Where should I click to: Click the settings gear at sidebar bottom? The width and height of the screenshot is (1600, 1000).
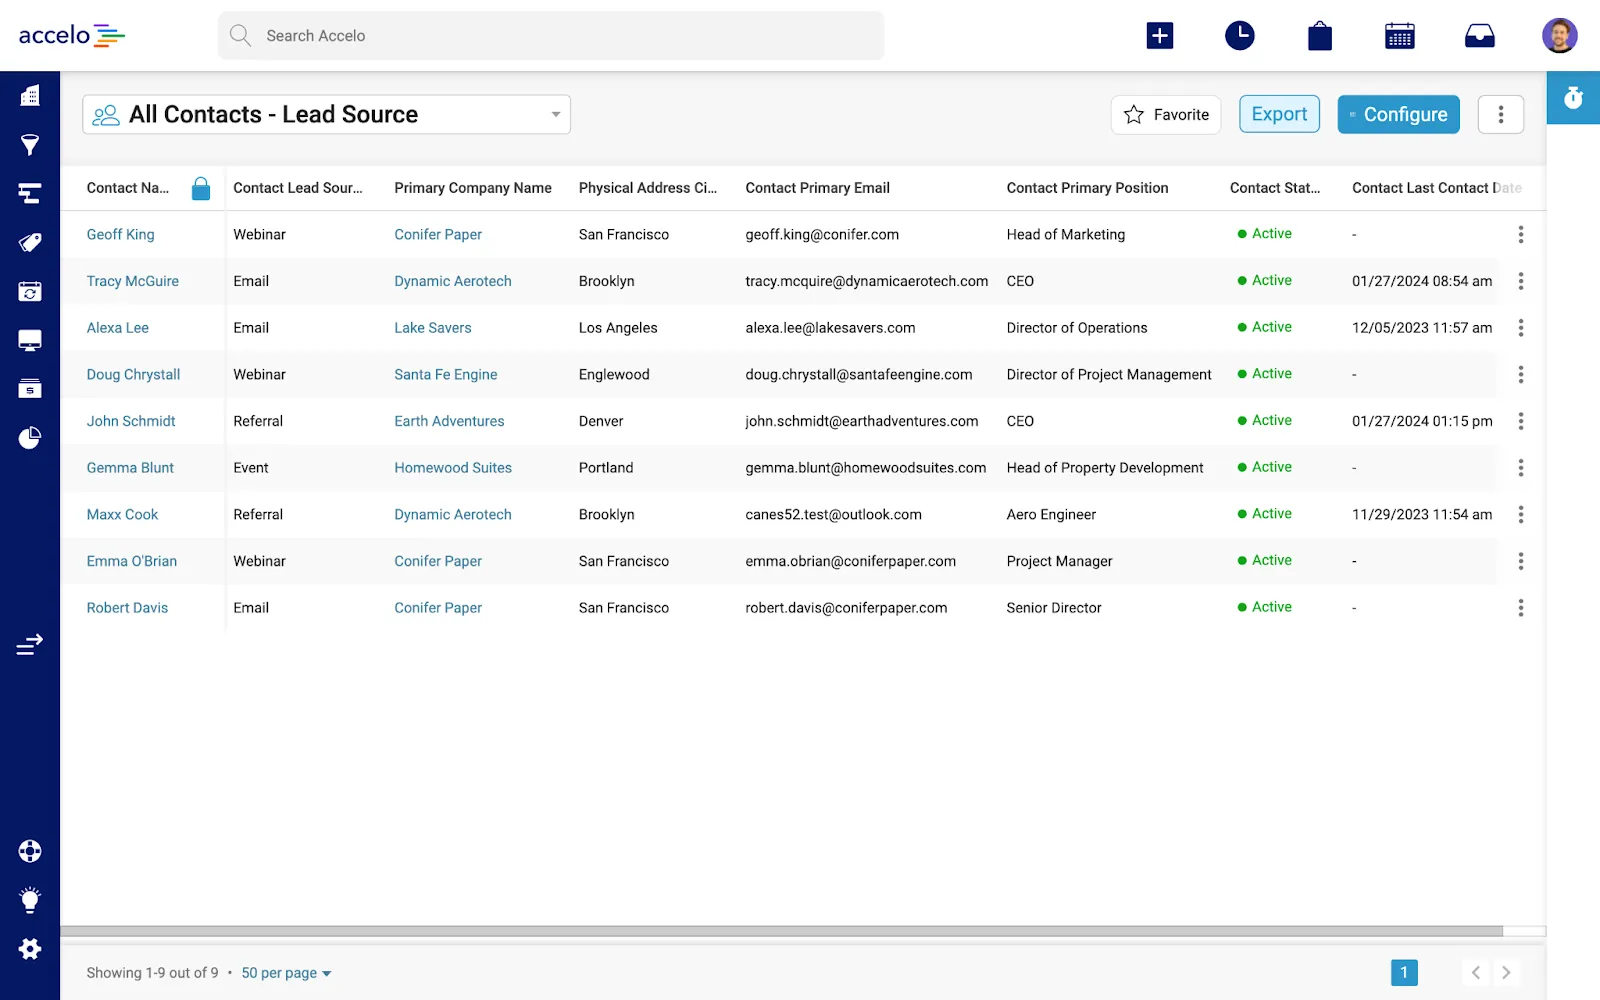30,948
